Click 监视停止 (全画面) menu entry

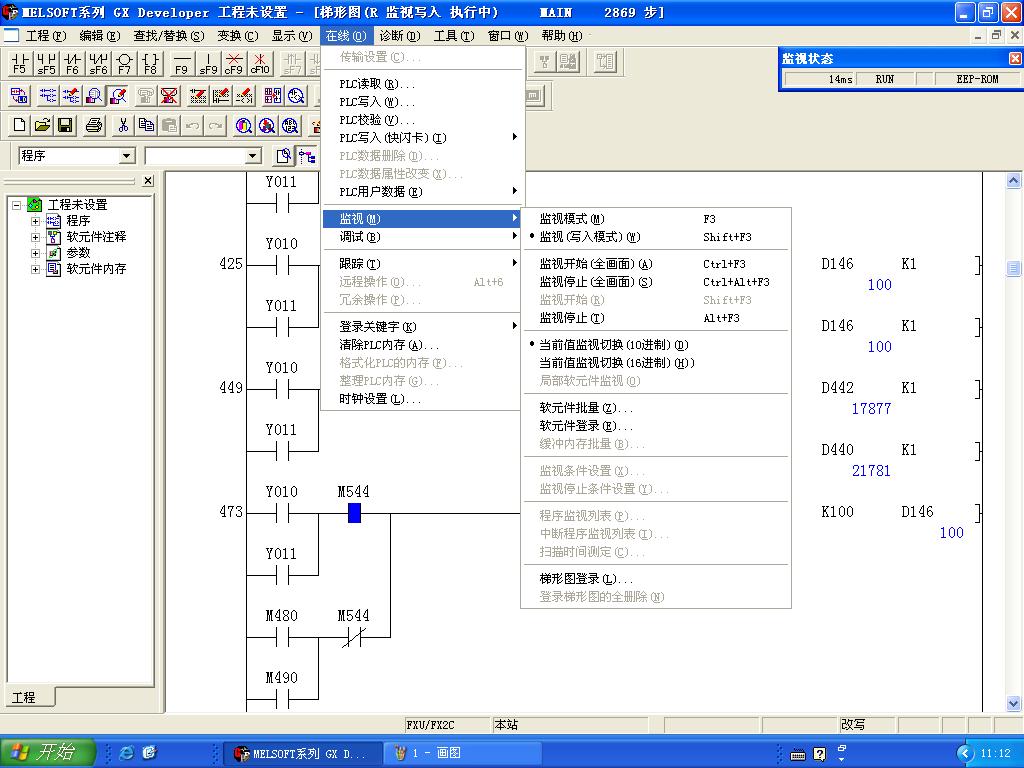(595, 282)
